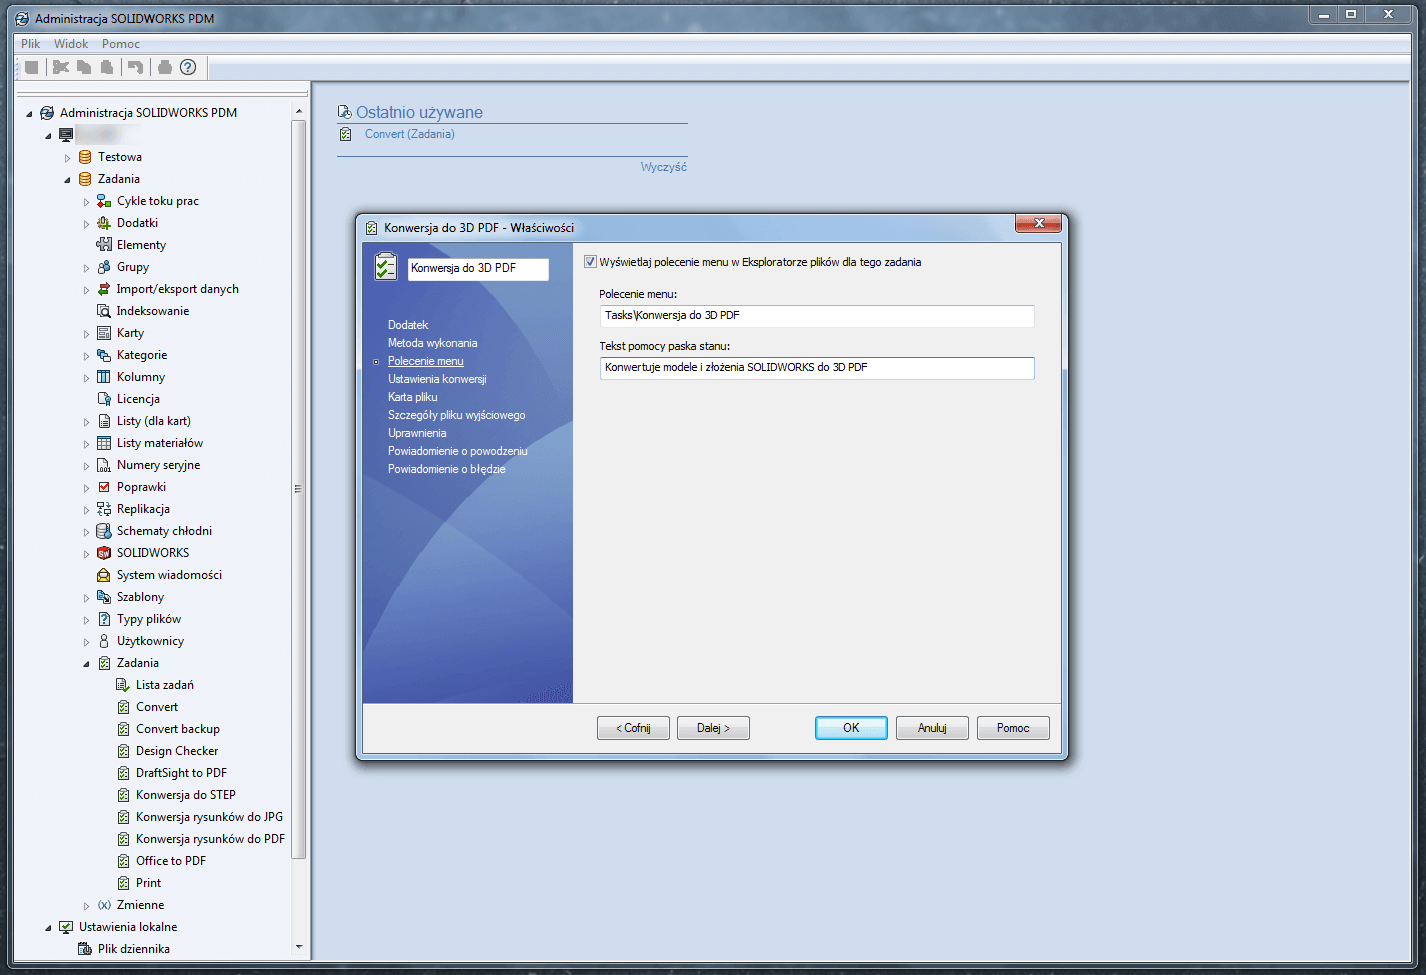Open the SOLIDWORKS node in the sidebar
This screenshot has width=1426, height=975.
[x=152, y=552]
